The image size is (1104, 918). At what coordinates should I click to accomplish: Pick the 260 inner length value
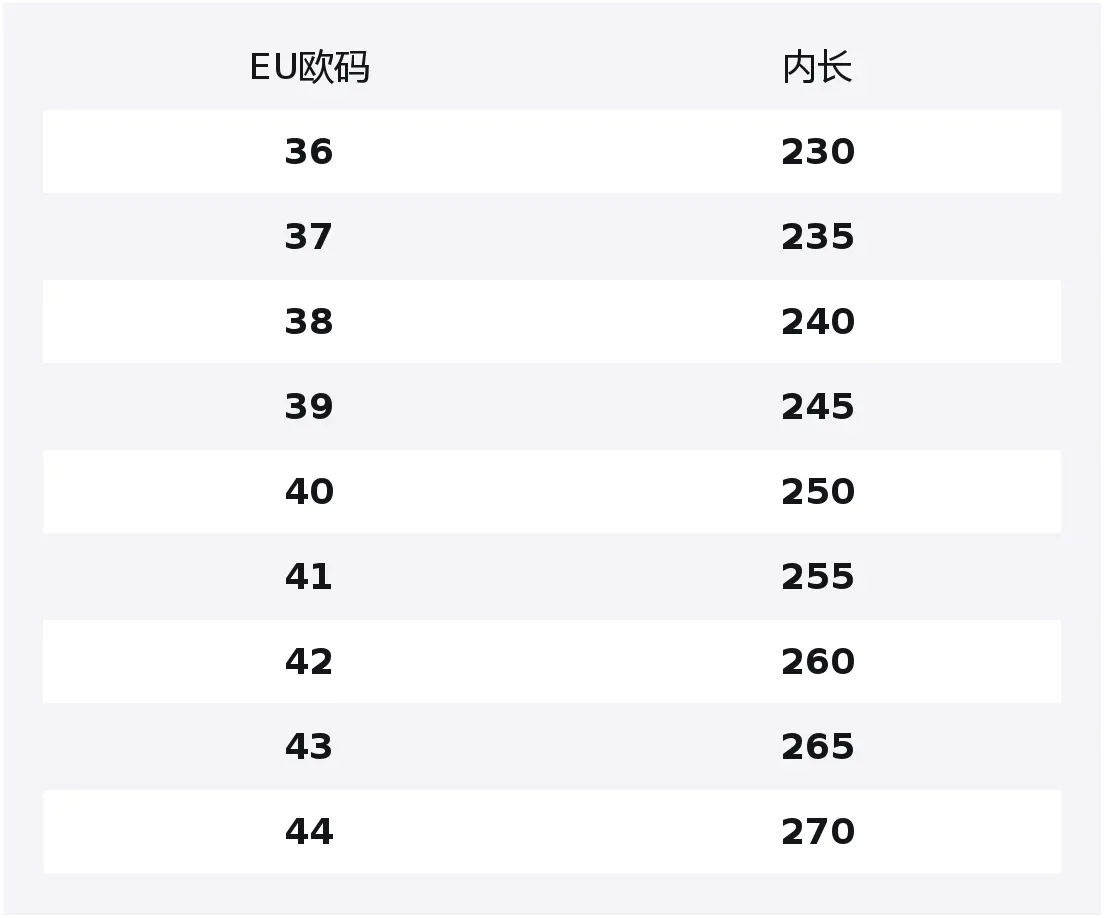tap(817, 662)
